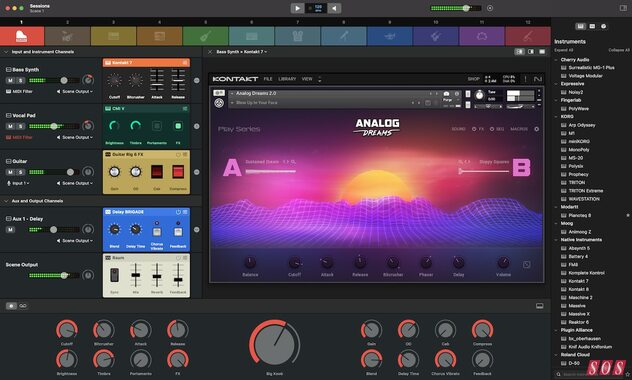Toggle the Delay BRIGADE power button

tap(178, 212)
